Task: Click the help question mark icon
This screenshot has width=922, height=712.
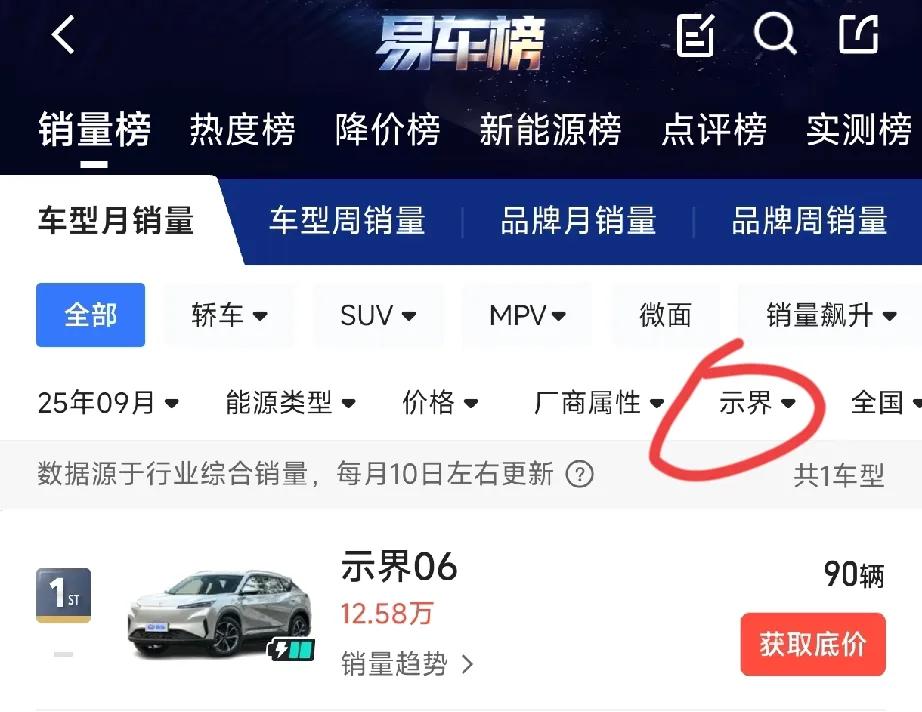Action: [579, 474]
